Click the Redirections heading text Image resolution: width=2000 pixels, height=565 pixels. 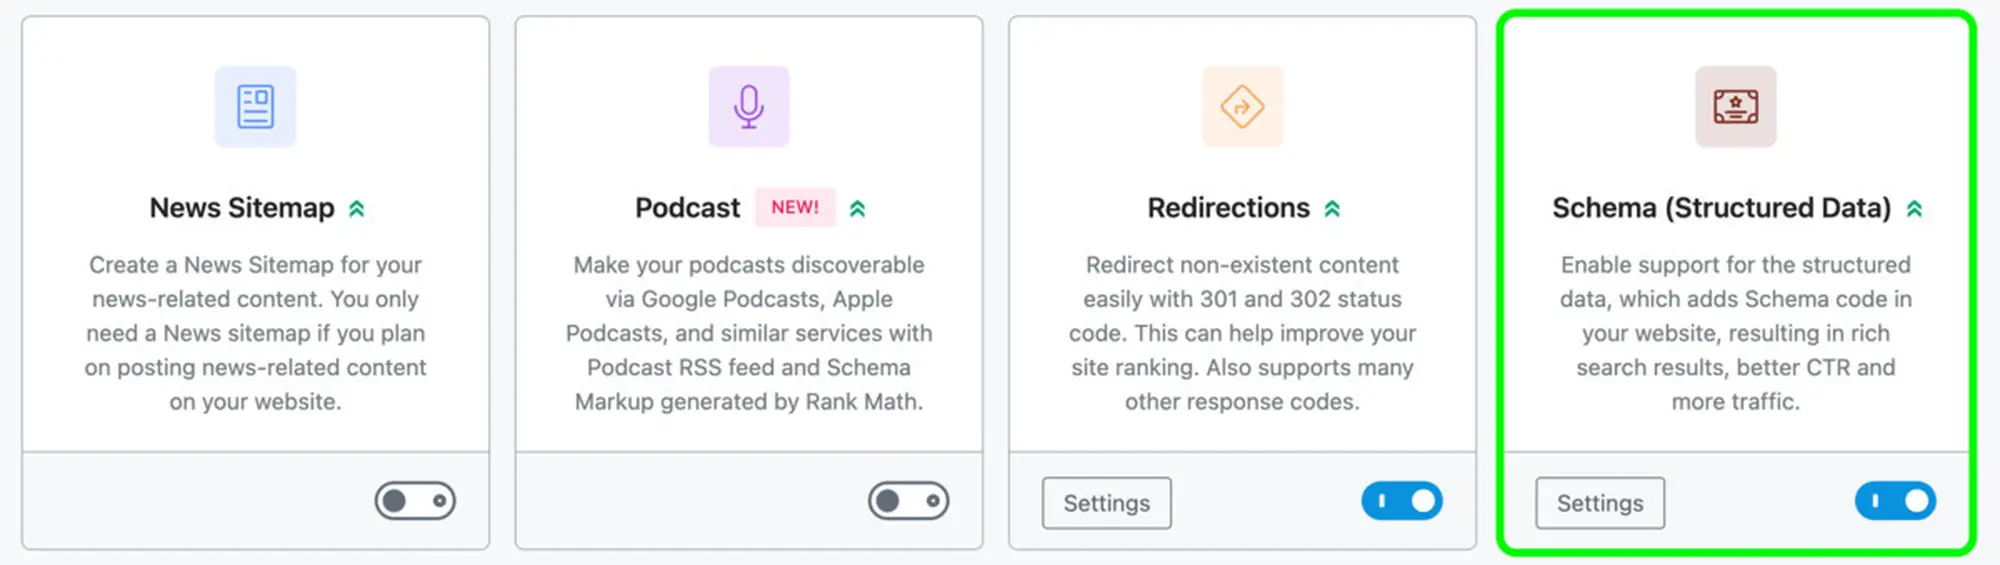(1228, 208)
